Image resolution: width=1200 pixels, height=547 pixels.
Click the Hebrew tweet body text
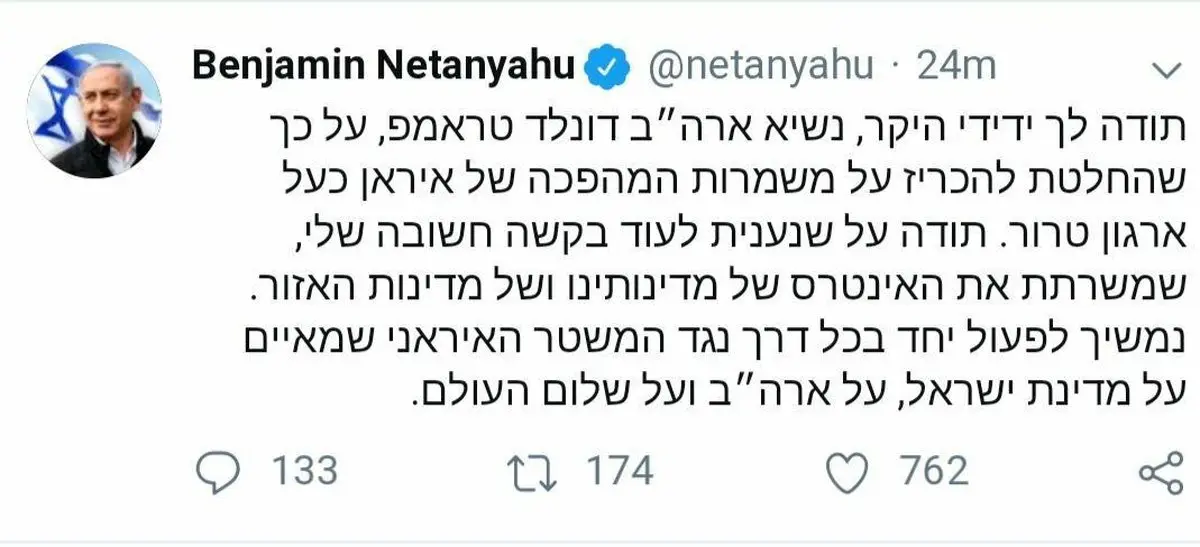point(690,250)
